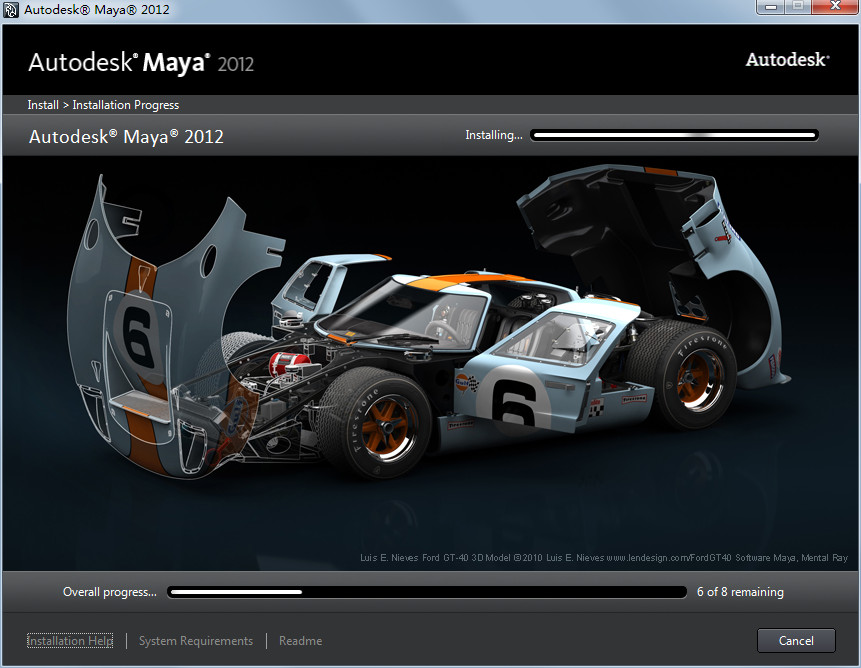Click the "Installing..." status label

tap(494, 135)
